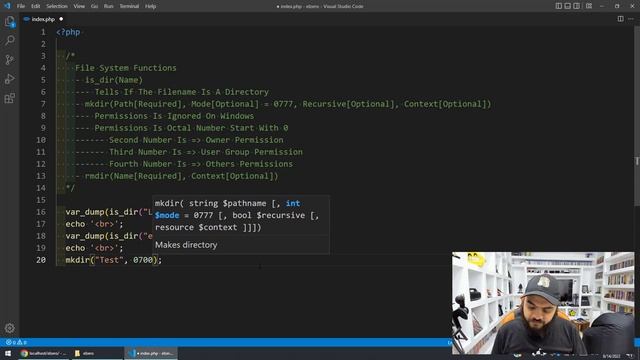Open the Edit menu
Image resolution: width=640 pixels, height=360 pixels.
click(36, 6)
